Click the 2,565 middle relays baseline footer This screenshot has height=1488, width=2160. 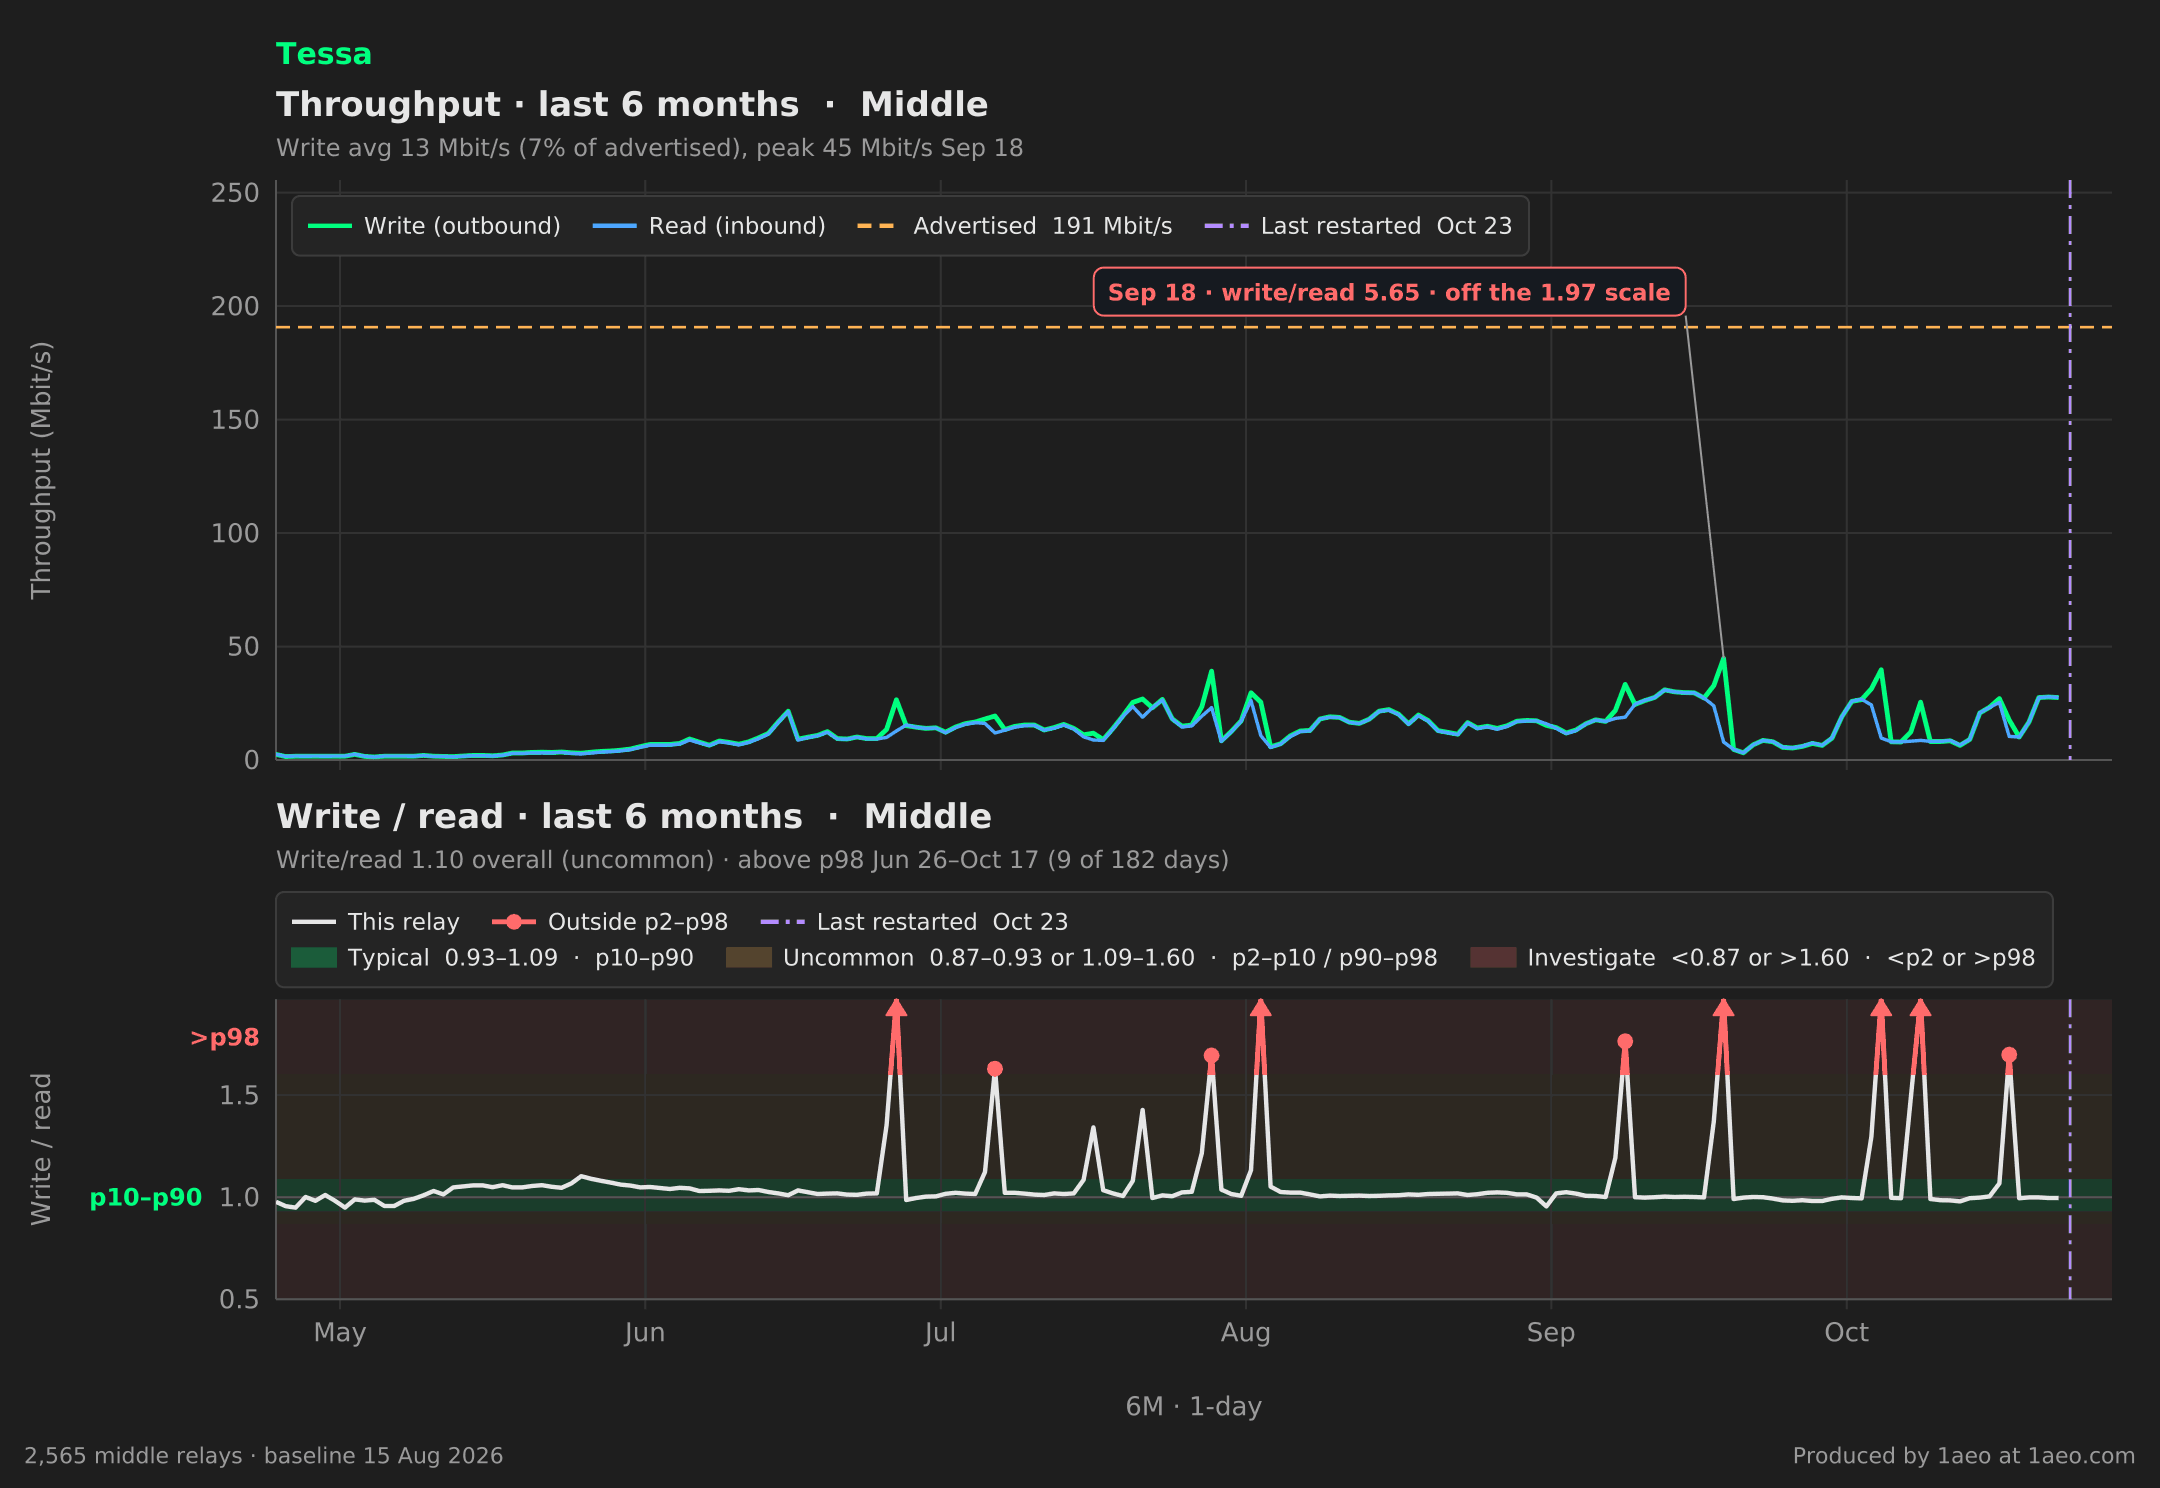[x=264, y=1456]
